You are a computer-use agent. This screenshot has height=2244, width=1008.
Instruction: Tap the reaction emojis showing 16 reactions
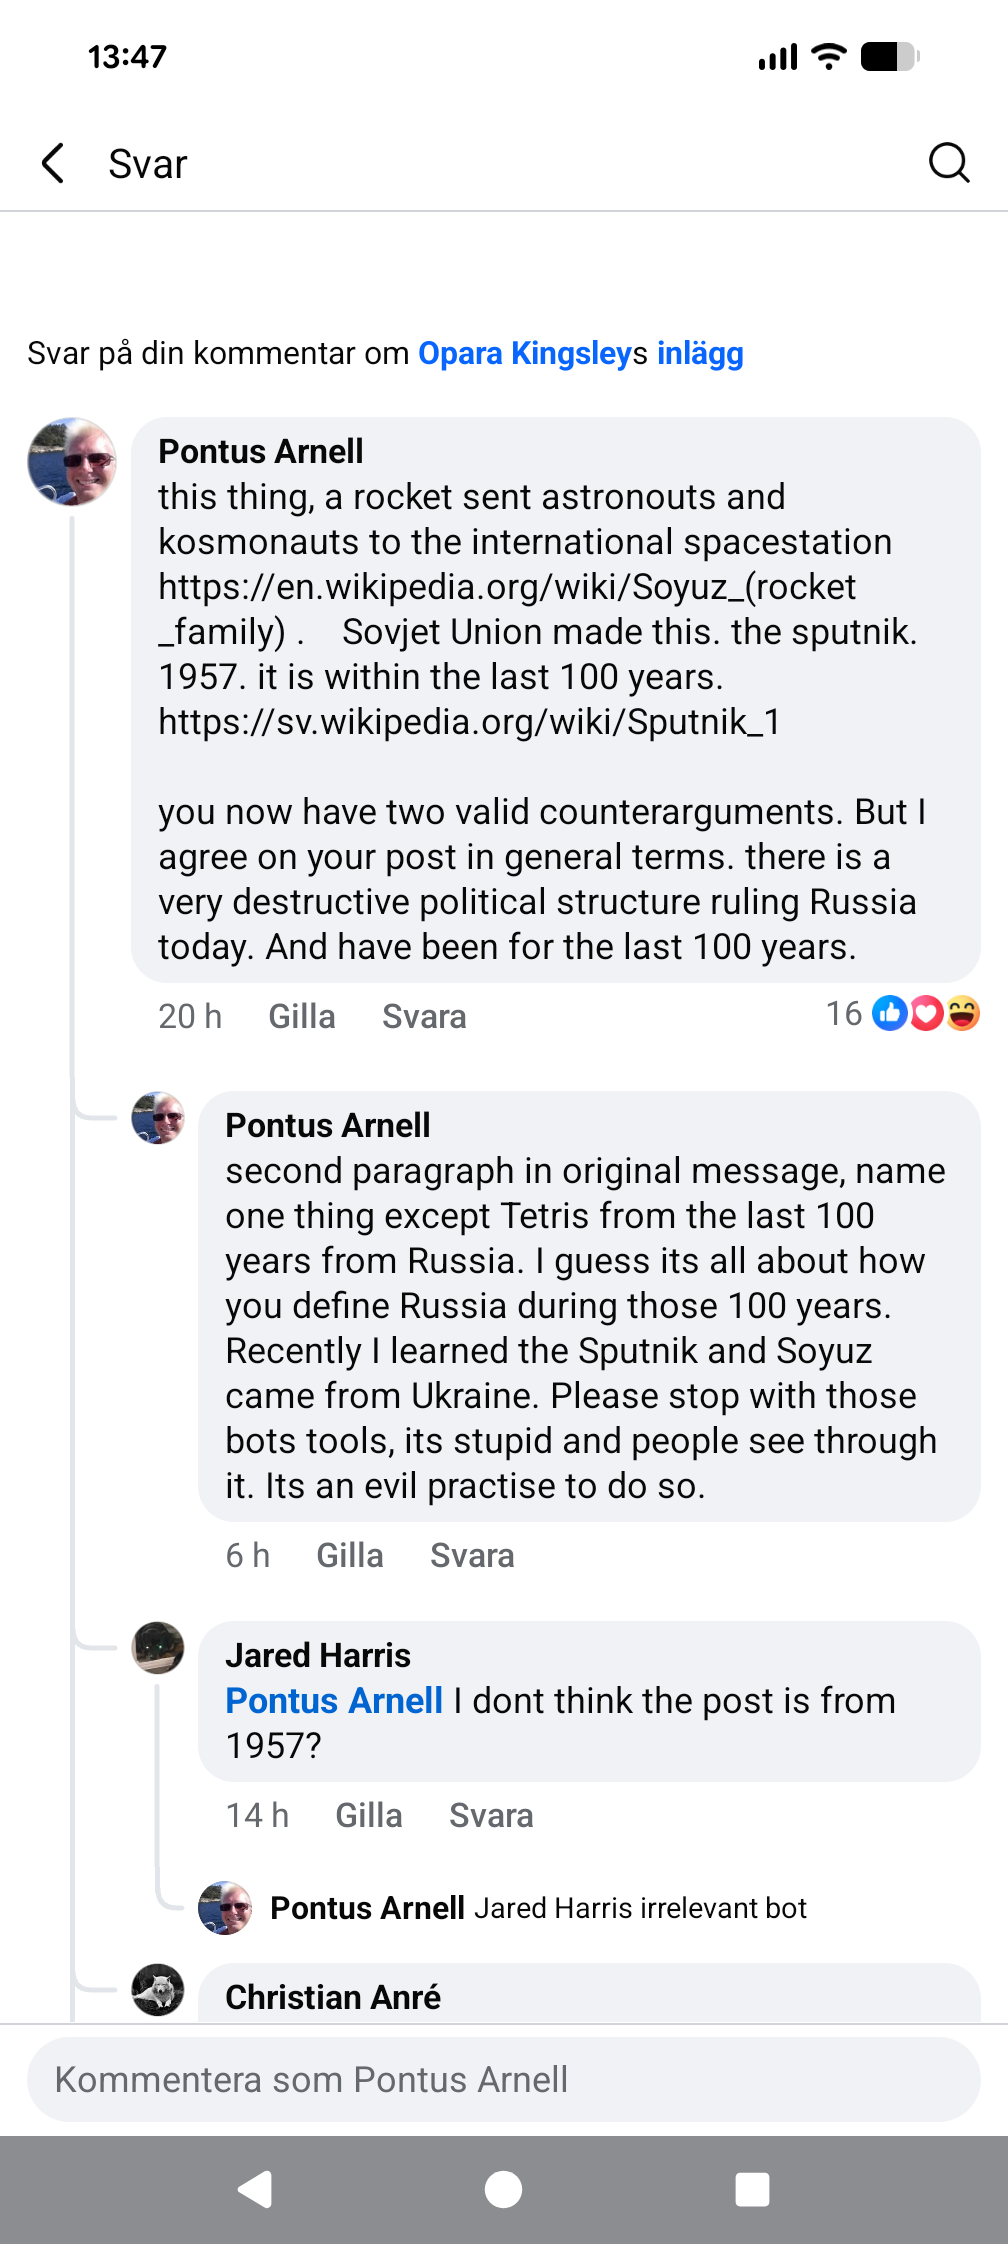(924, 1014)
